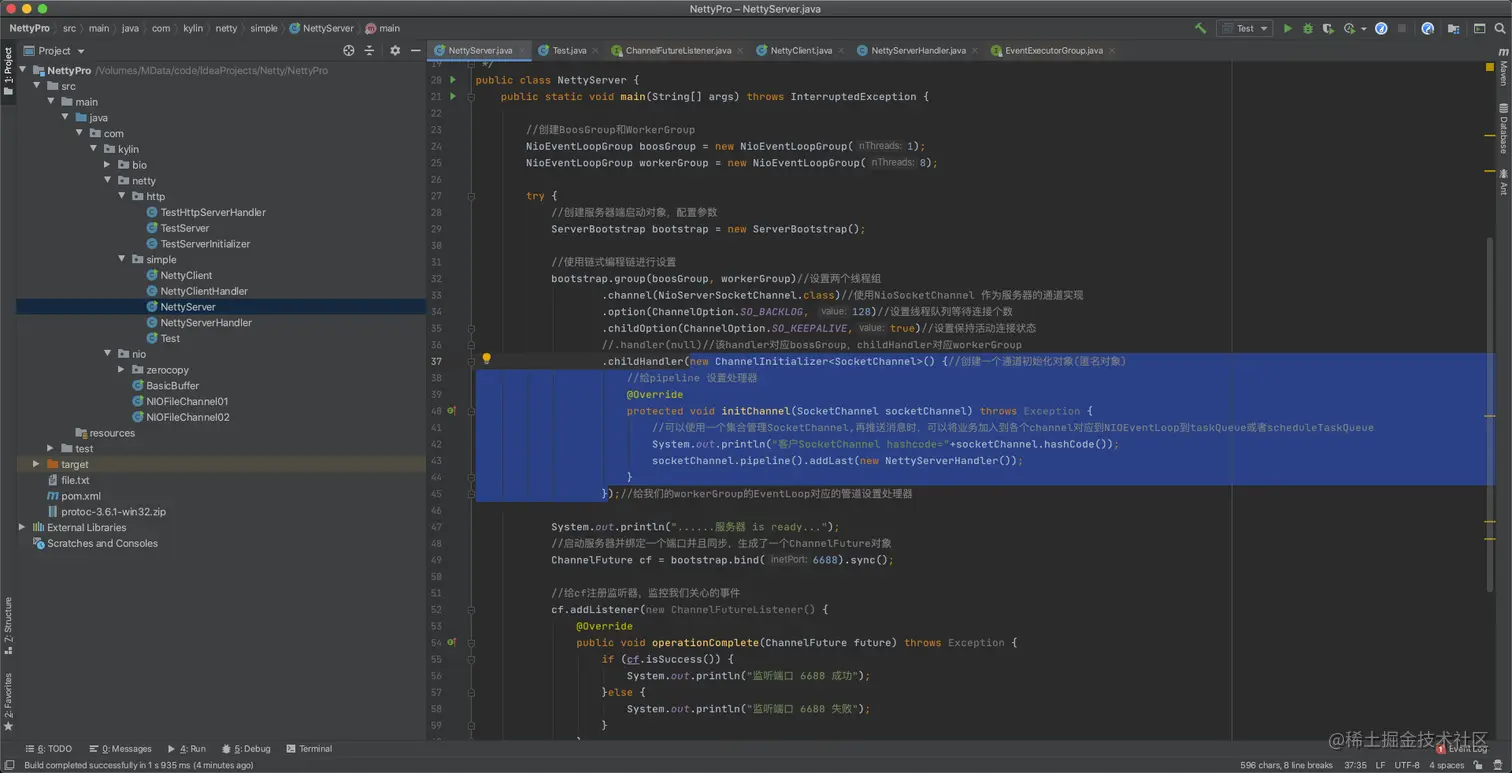Expand the bio package

click(108, 165)
